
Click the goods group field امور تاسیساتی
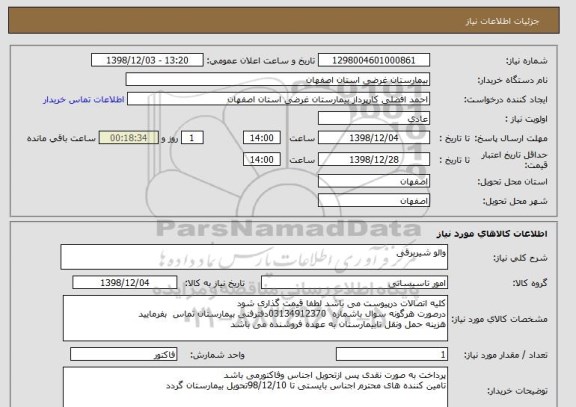coord(354,283)
